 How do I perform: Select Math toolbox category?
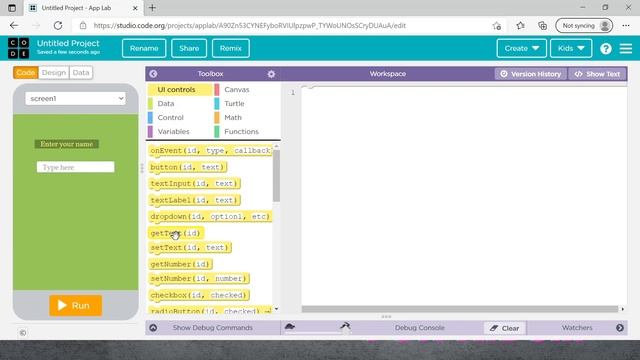233,118
